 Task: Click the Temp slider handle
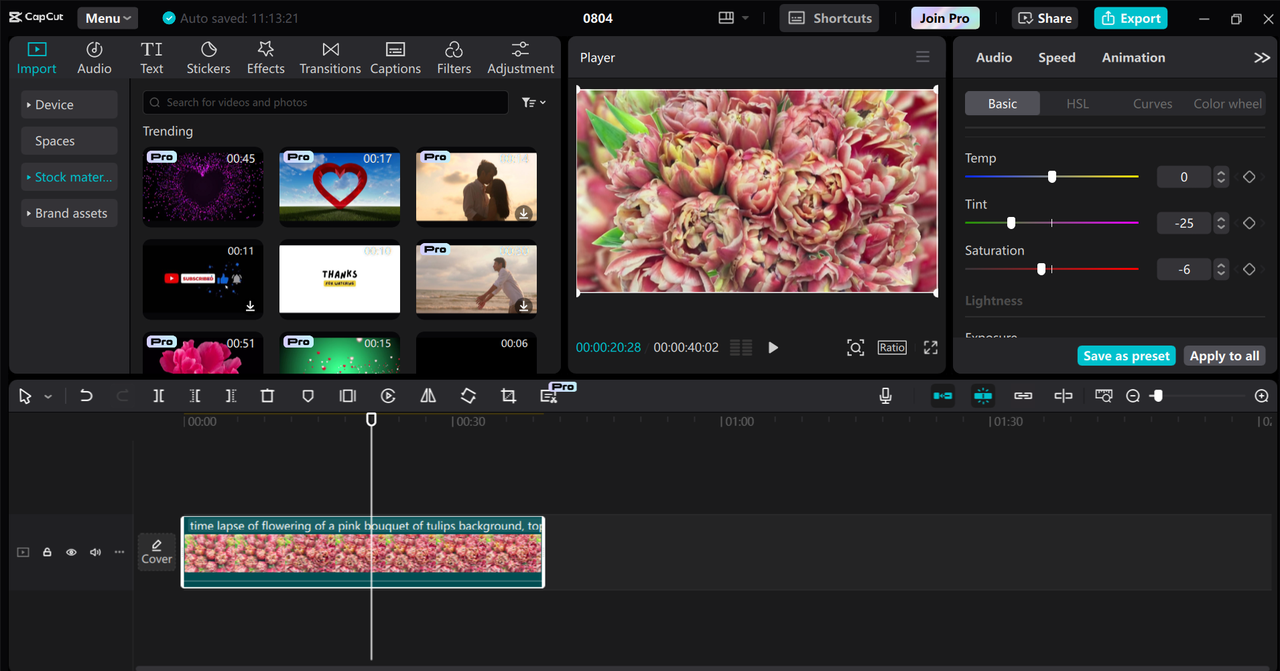point(1052,177)
